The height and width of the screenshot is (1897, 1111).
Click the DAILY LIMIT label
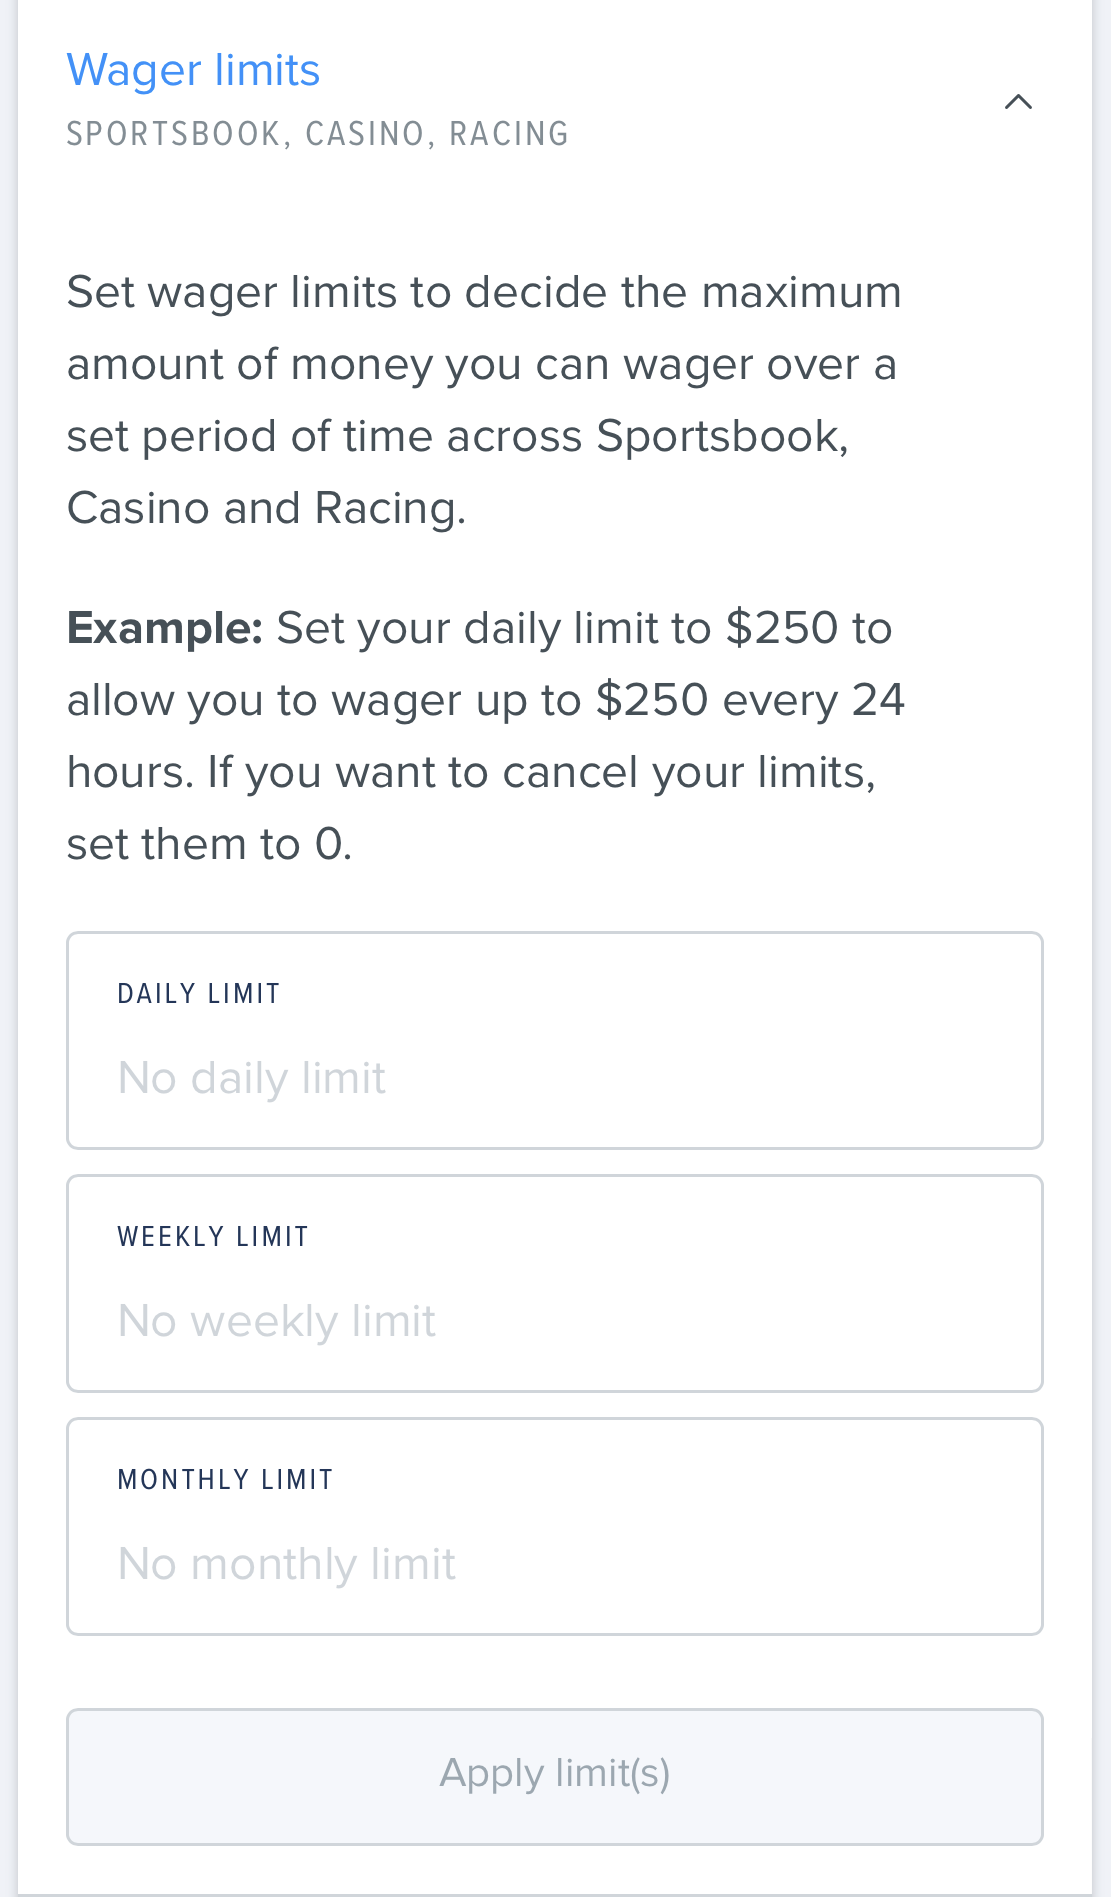coord(199,992)
